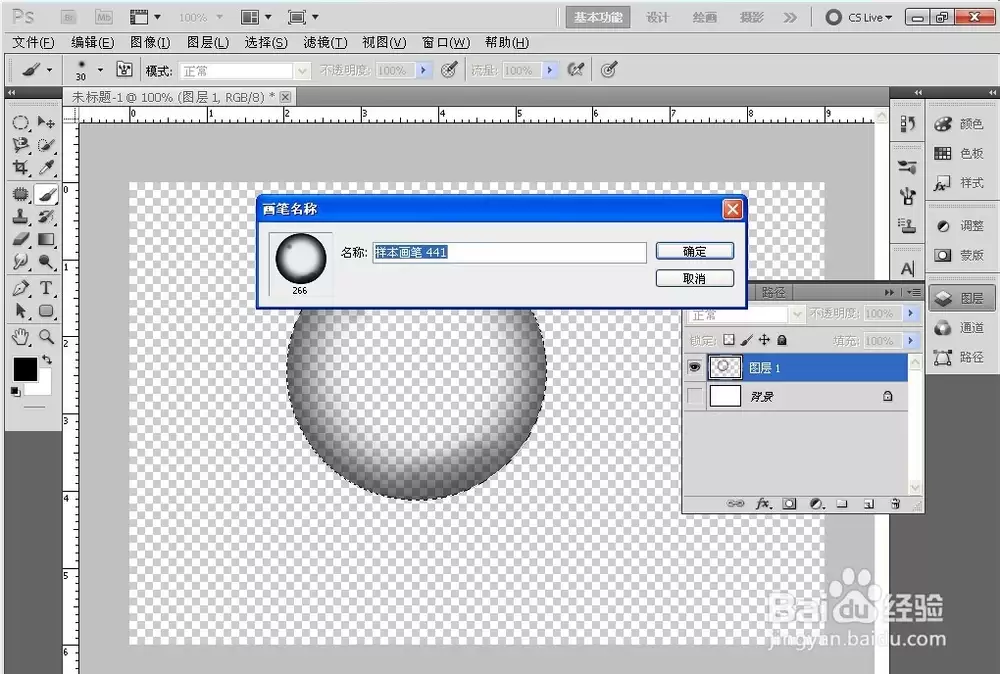Screen dimensions: 1000x674
Task: Enable airbrush mode in options bar
Action: coord(576,70)
